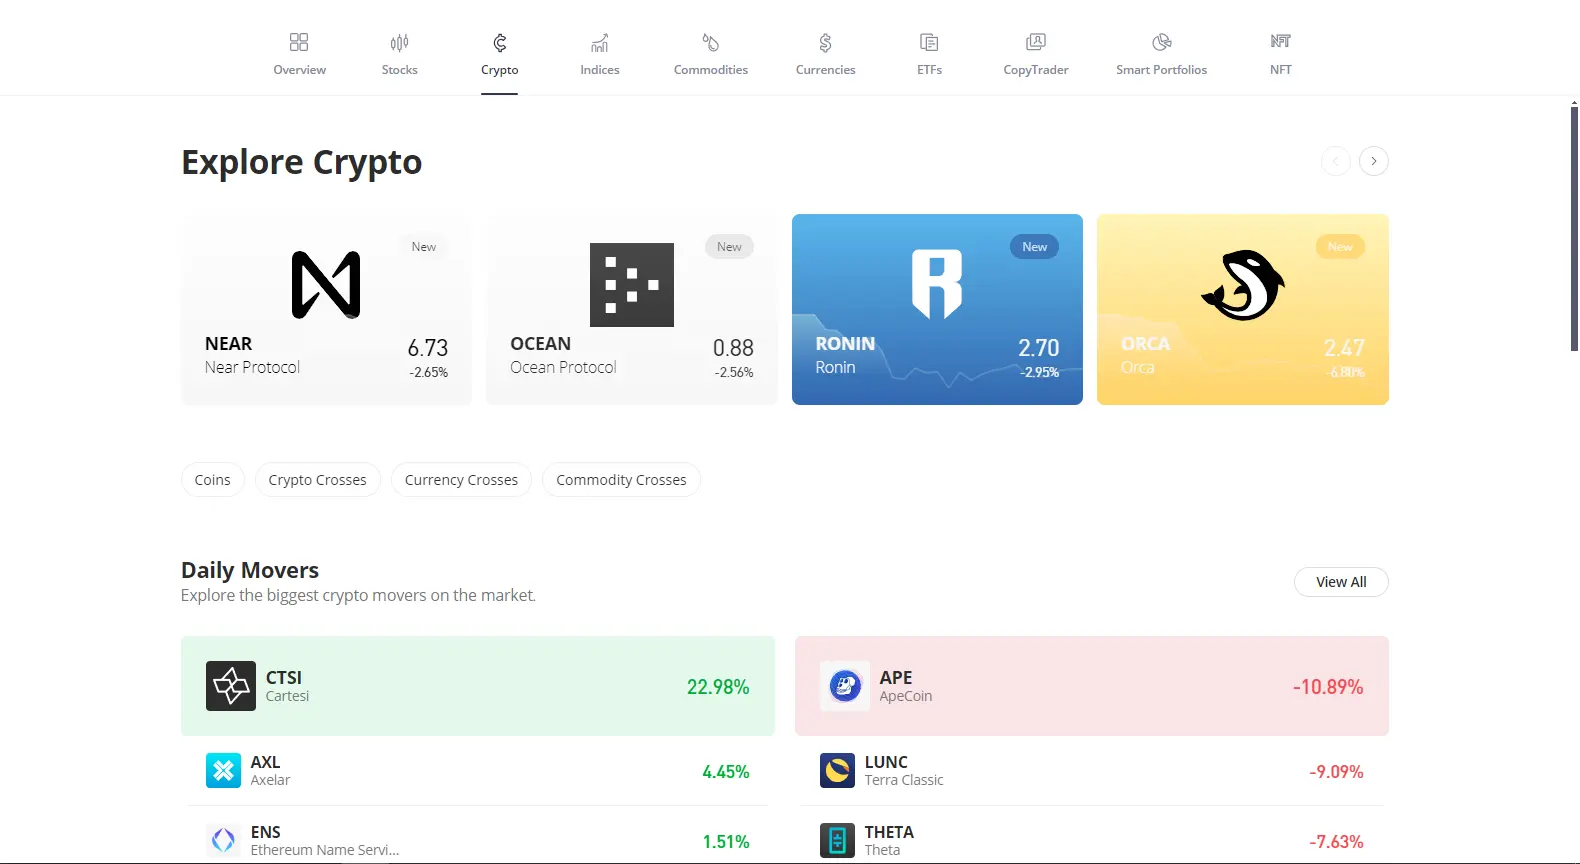Screen dimensions: 1580x864
Task: Open the Smart Portfolios pie icon
Action: (x=1161, y=42)
